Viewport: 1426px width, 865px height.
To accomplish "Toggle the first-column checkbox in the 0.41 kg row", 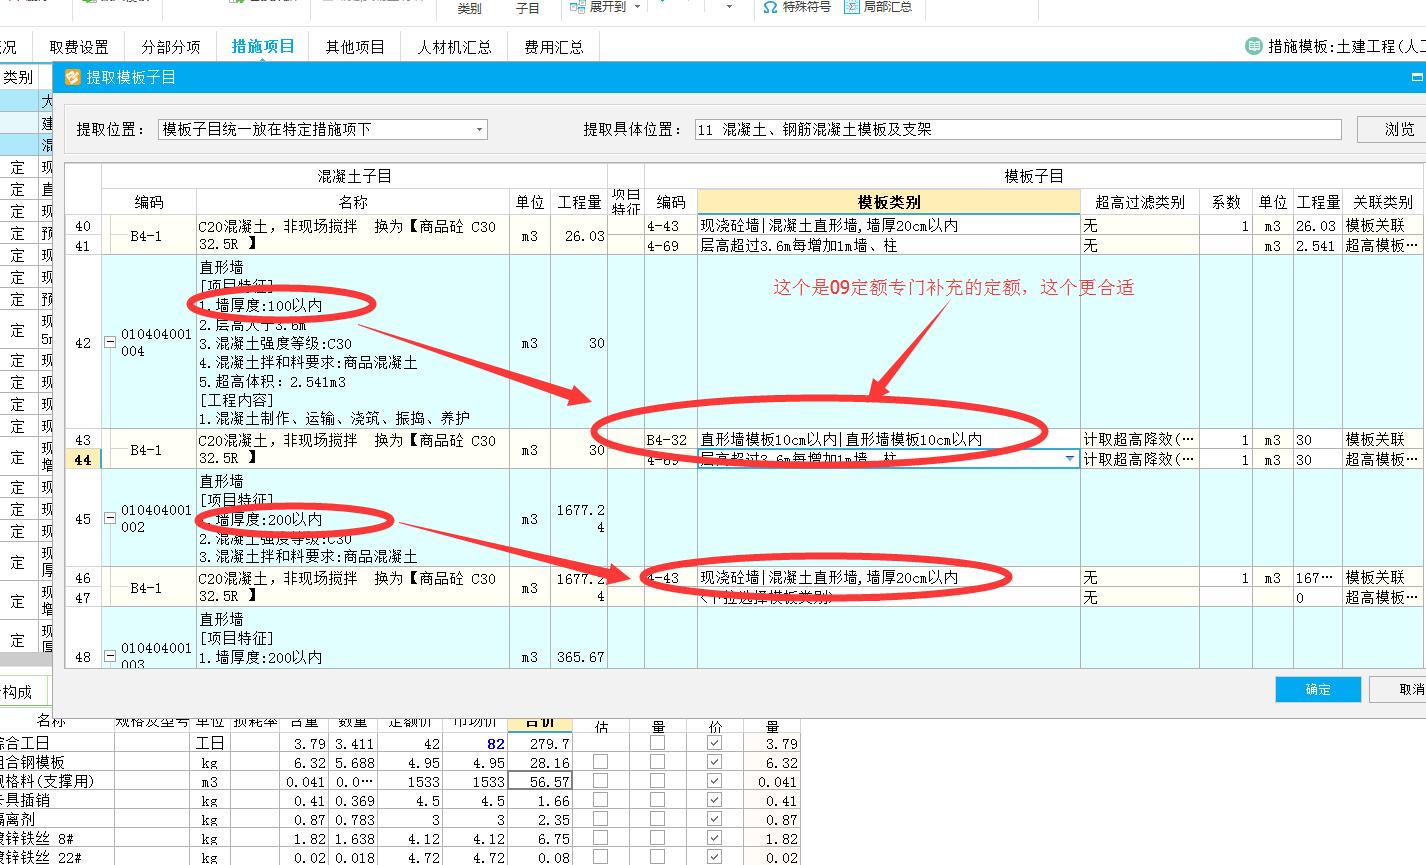I will [600, 800].
